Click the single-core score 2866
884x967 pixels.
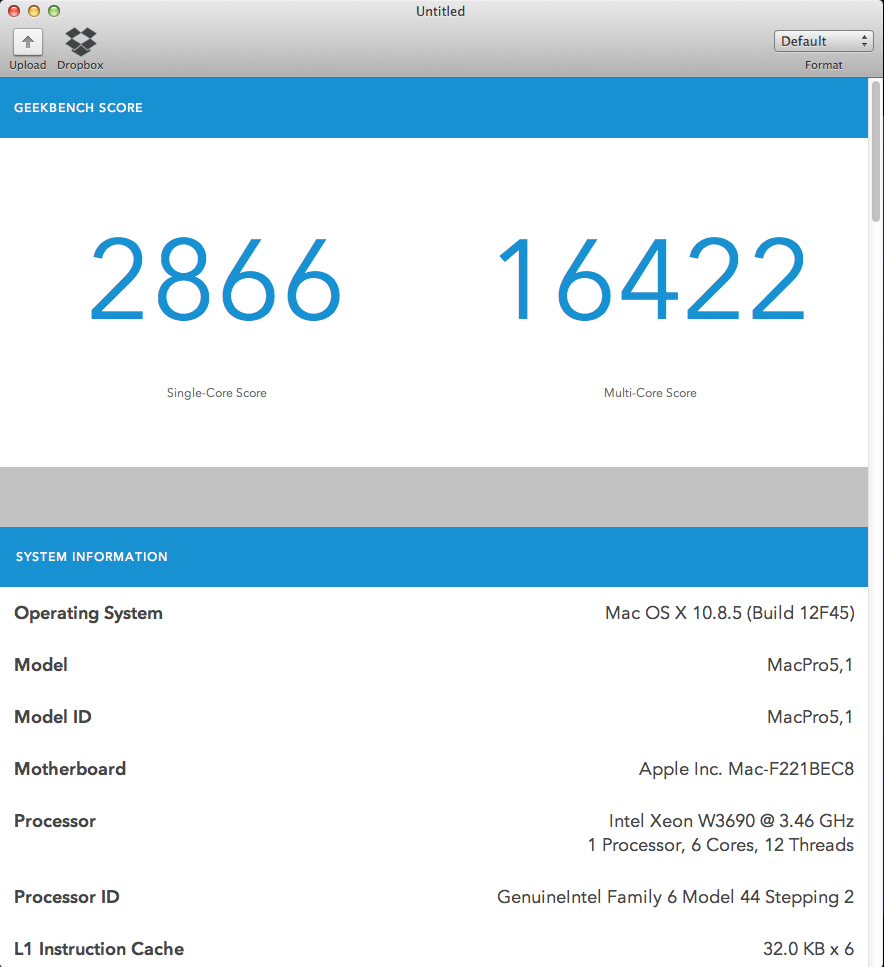[x=215, y=279]
